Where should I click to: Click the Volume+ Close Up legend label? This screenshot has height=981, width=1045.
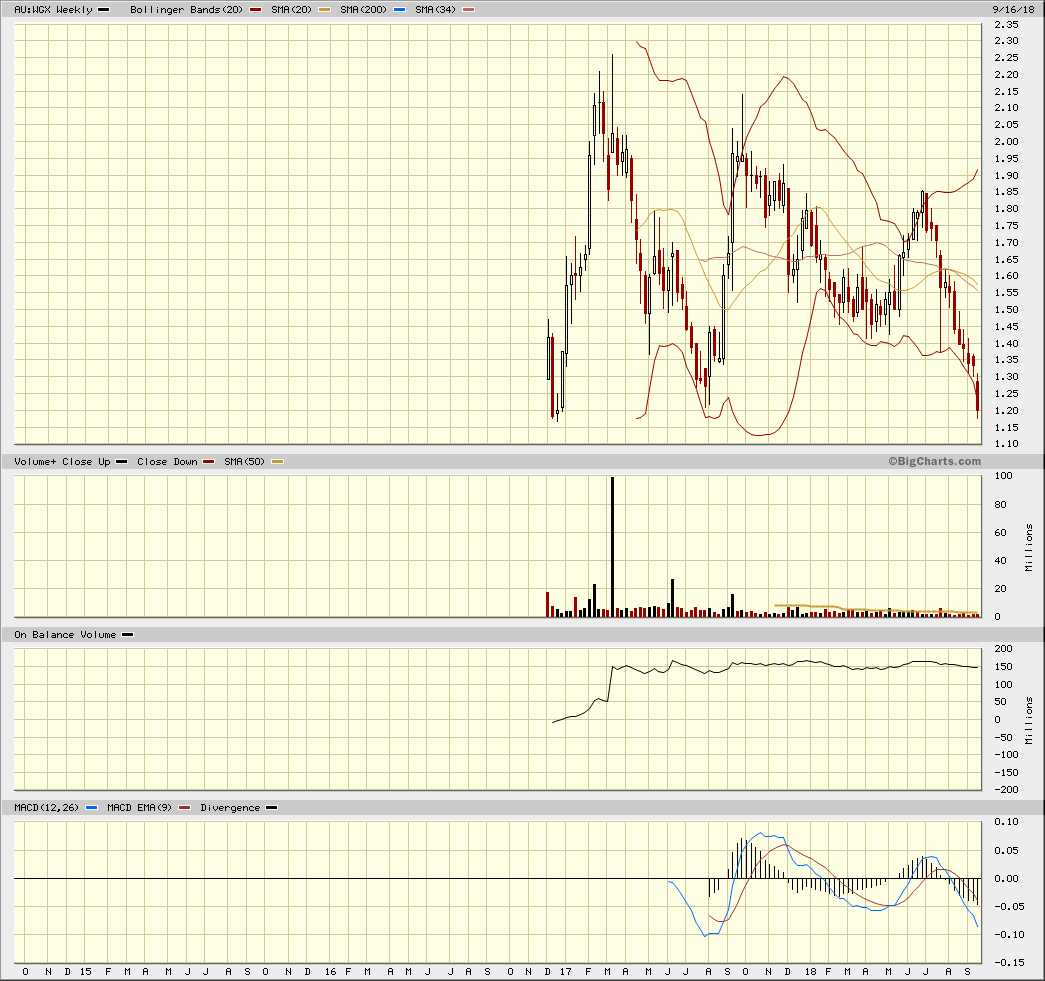click(x=62, y=462)
